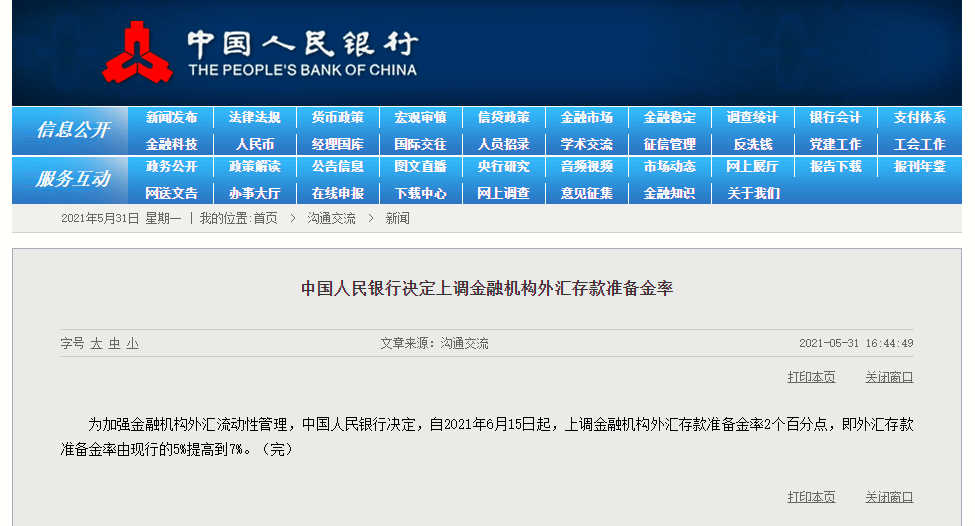975x526 pixels.
Task: Open the 新闻发布 menu item
Action: [171, 118]
